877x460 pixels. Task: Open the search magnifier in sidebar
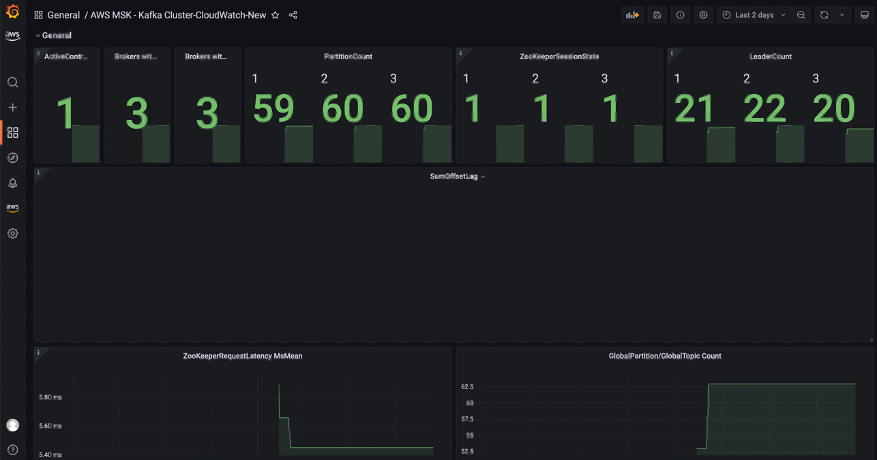(x=13, y=82)
